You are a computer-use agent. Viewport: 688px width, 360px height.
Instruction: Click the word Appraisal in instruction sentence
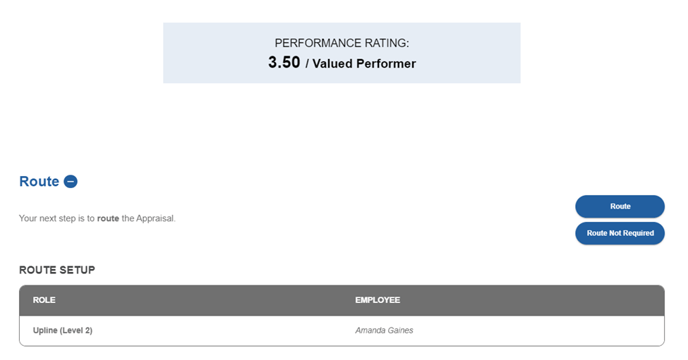[155, 219]
